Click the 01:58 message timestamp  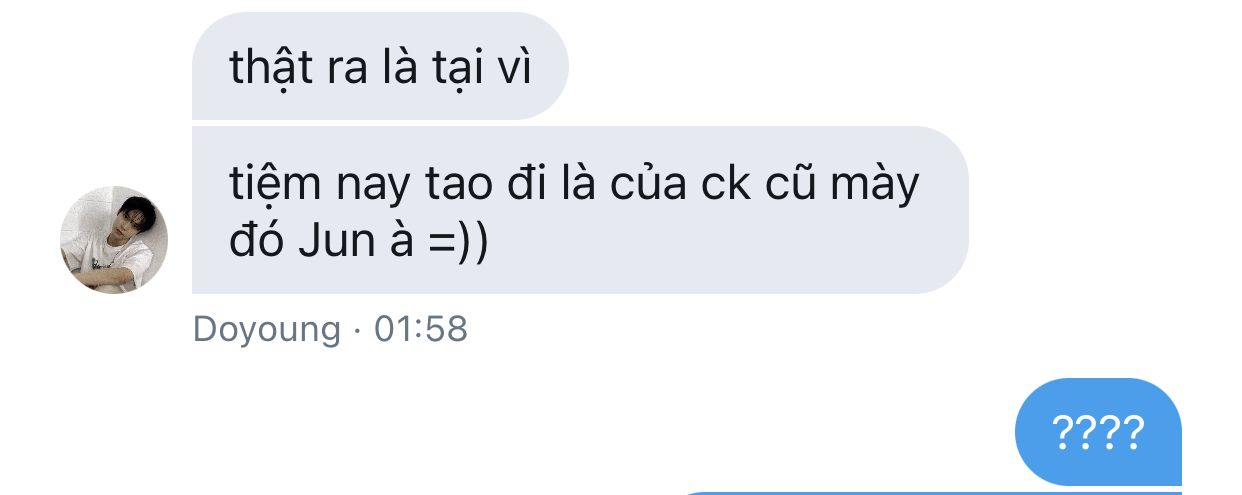tap(421, 329)
